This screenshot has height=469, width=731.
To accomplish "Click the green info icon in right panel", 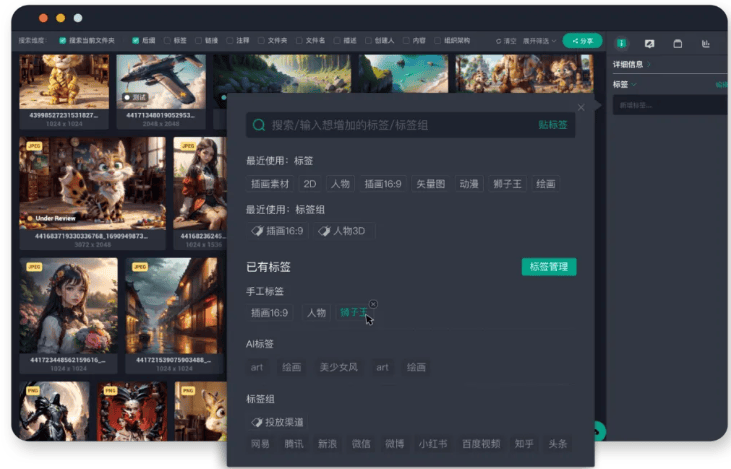I will (x=621, y=43).
